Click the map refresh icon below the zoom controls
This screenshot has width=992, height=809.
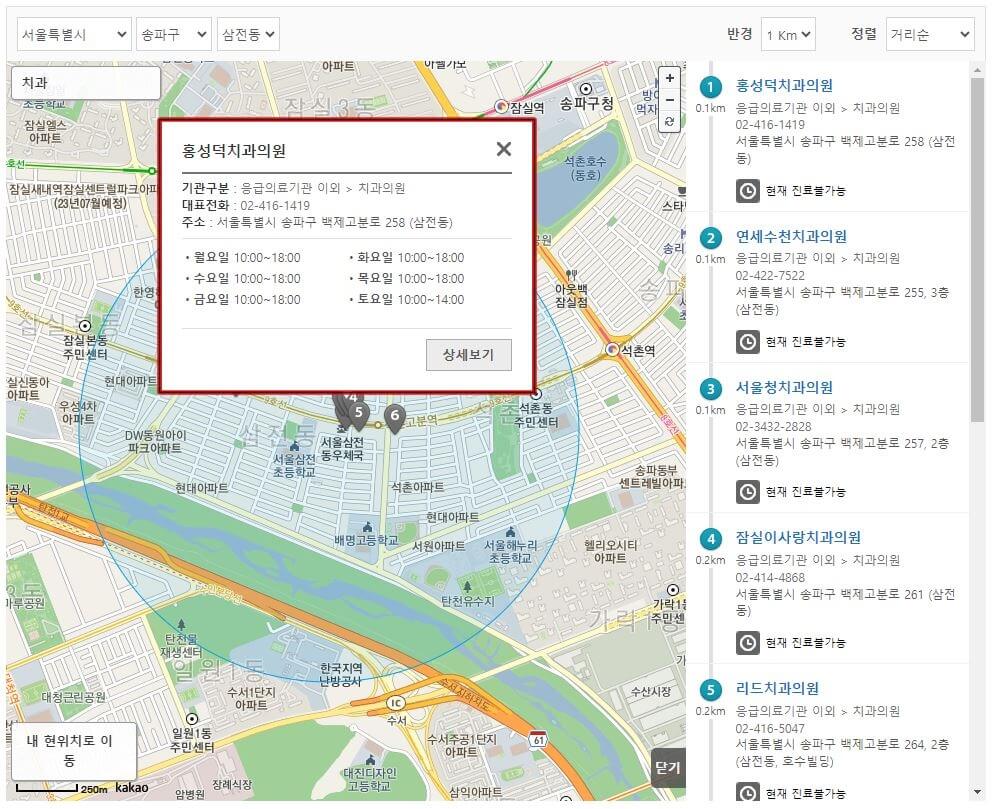(x=669, y=121)
